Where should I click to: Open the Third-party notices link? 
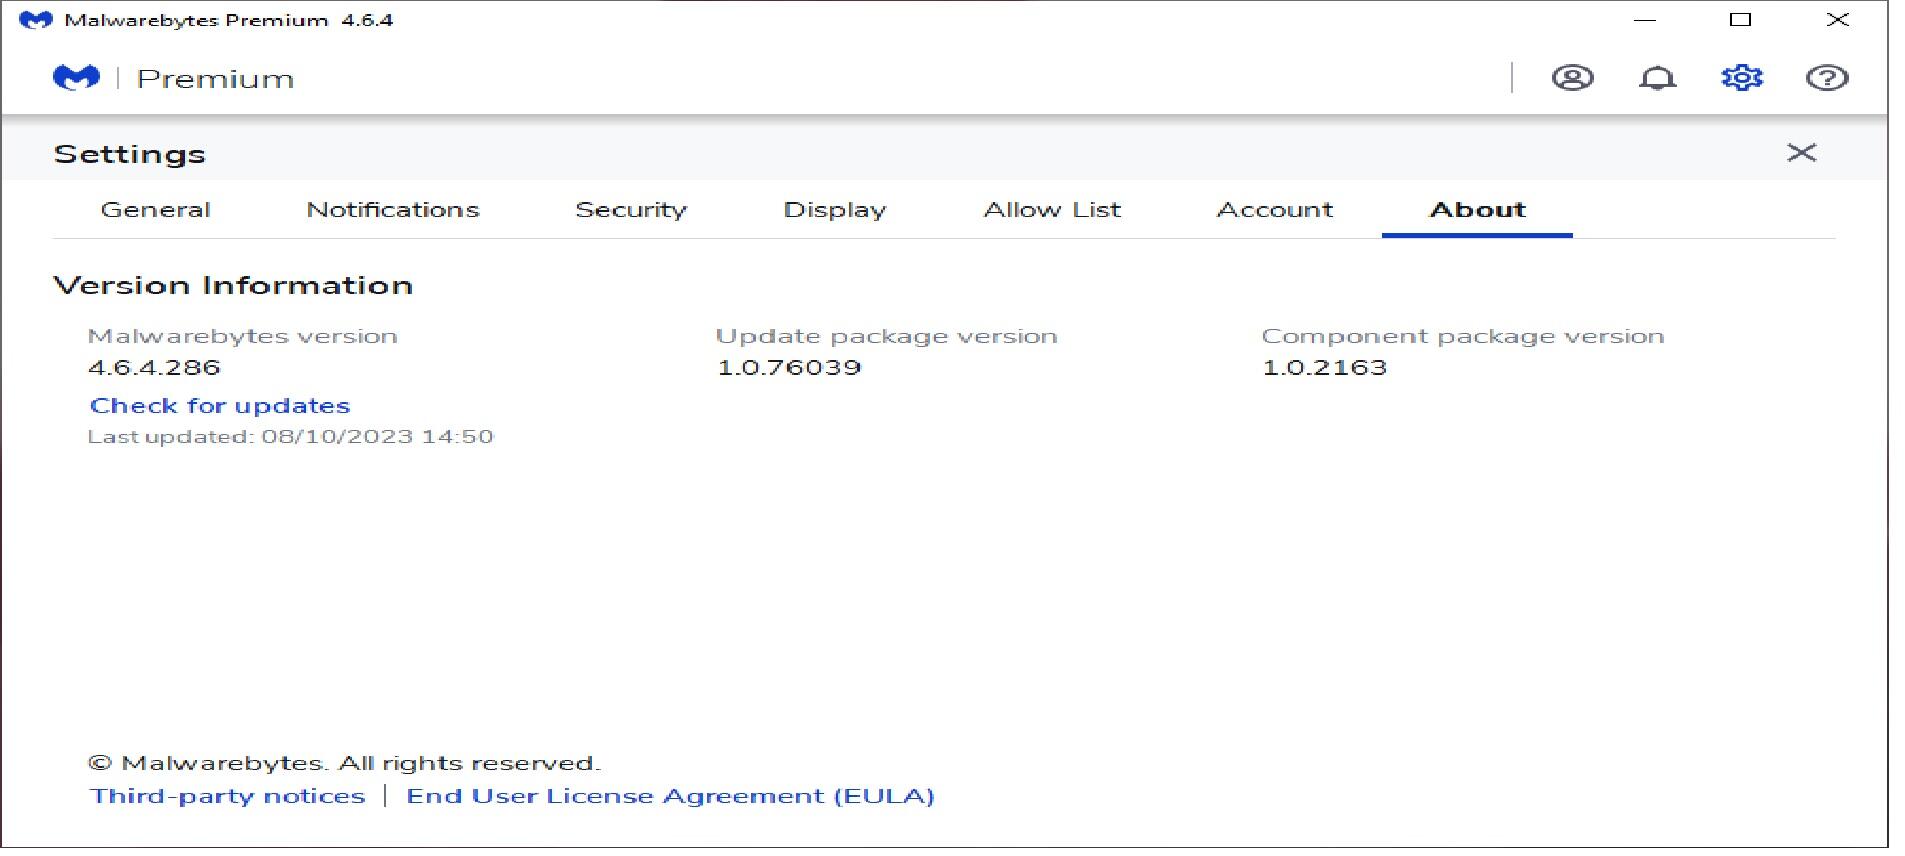tap(227, 796)
